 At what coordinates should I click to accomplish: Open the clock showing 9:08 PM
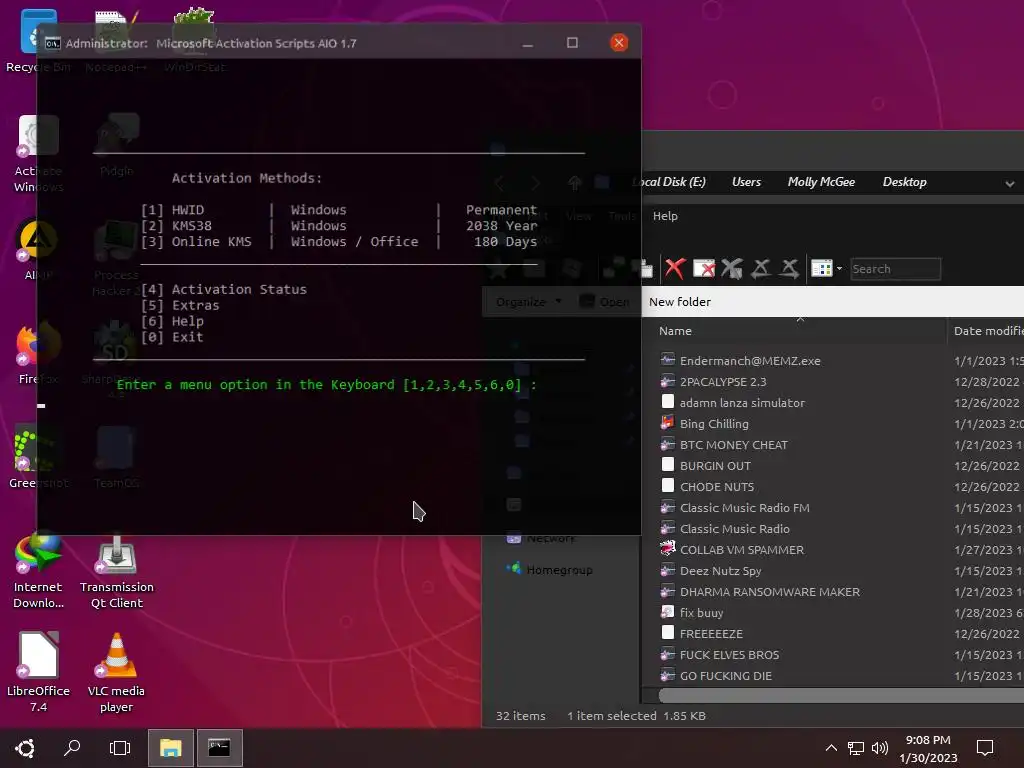(928, 748)
